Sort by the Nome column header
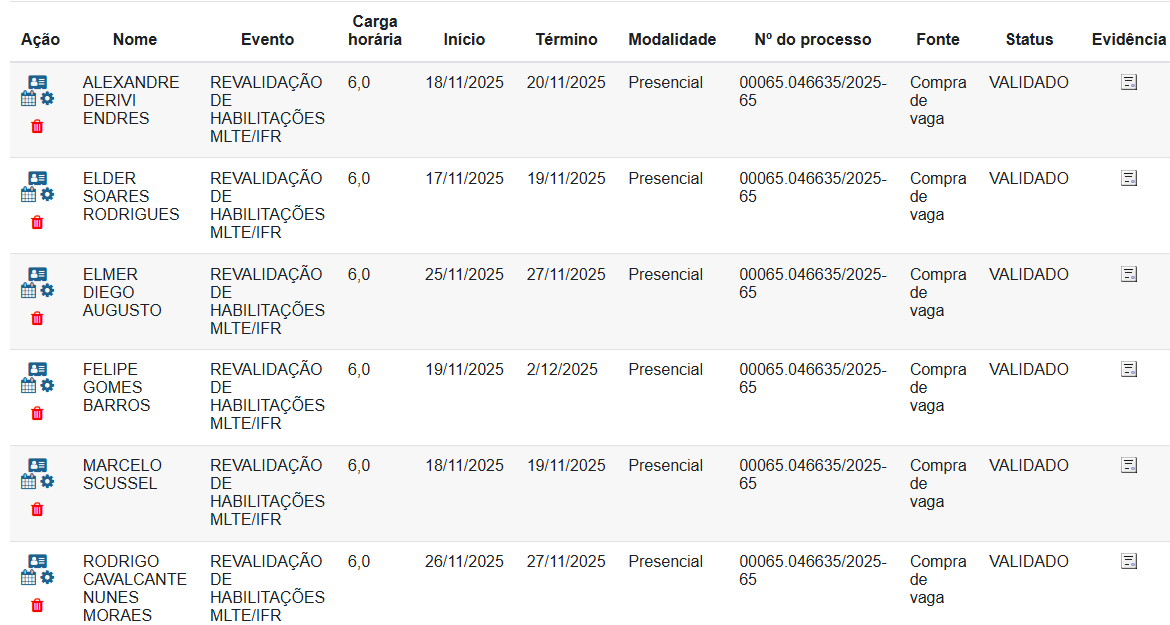This screenshot has height=625, width=1170. click(x=135, y=40)
